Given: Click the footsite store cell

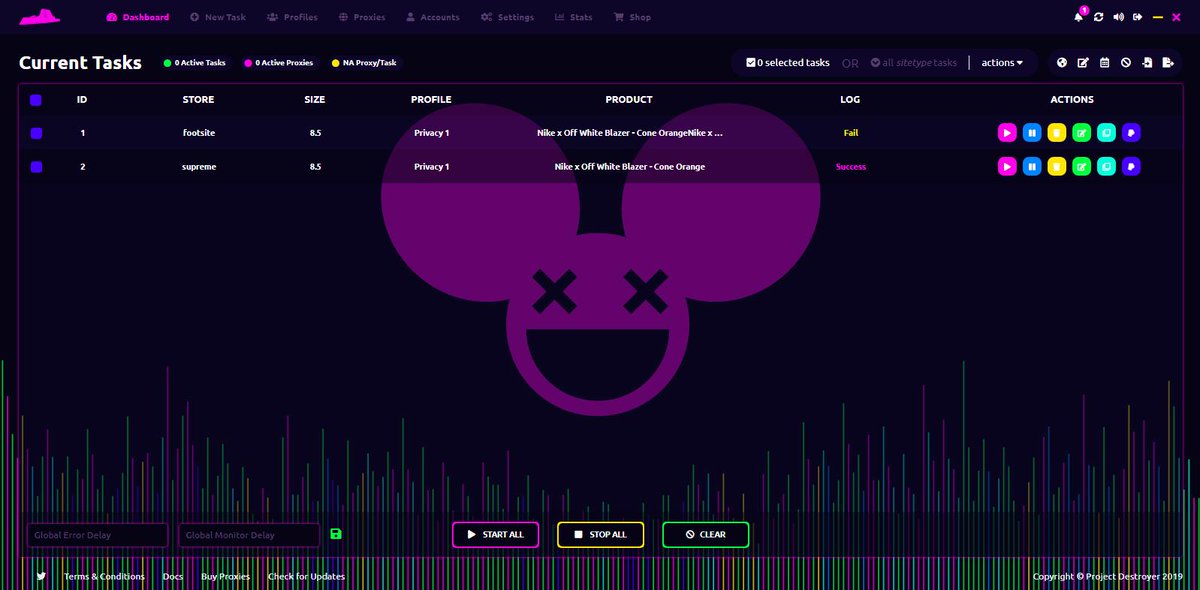Looking at the screenshot, I should [198, 132].
